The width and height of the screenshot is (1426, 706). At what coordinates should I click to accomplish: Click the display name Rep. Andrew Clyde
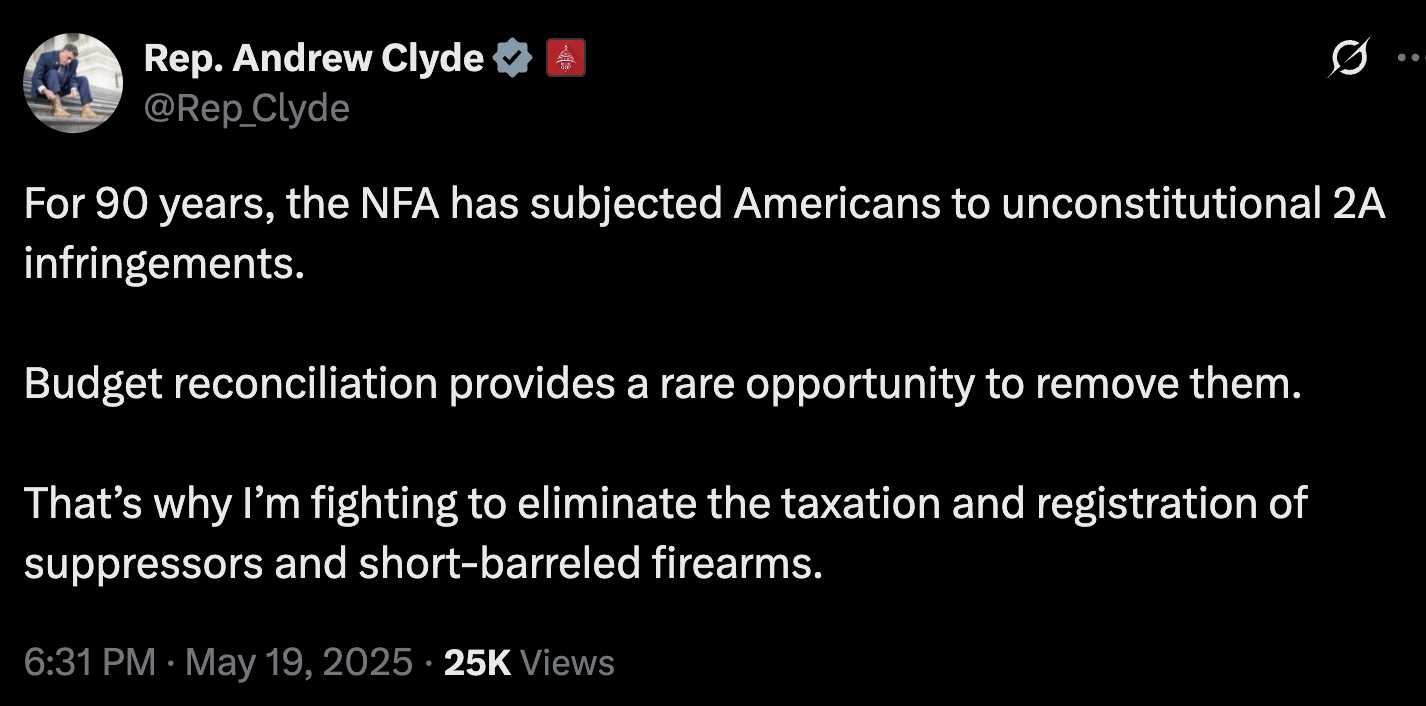tap(314, 60)
